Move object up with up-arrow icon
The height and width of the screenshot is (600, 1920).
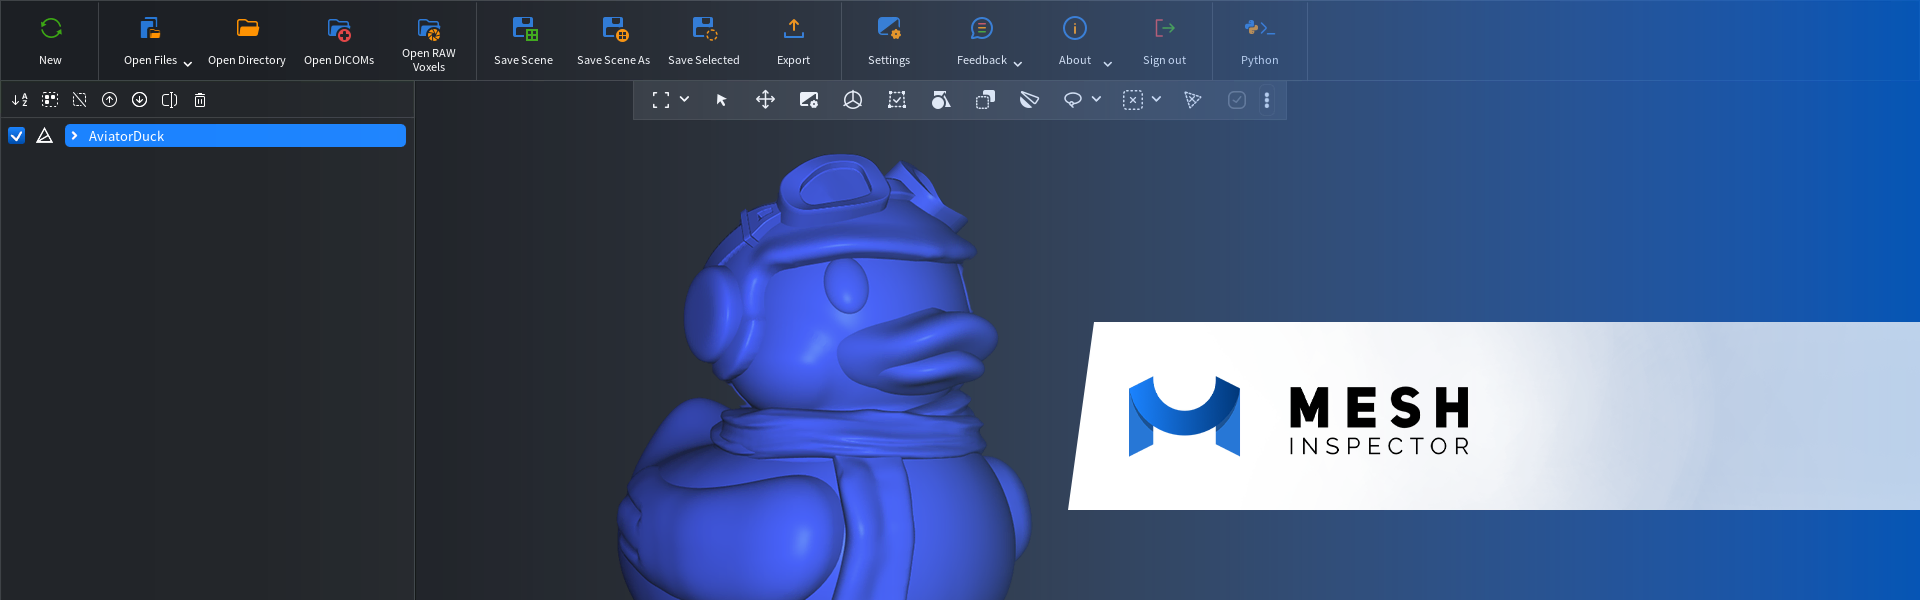tap(110, 100)
